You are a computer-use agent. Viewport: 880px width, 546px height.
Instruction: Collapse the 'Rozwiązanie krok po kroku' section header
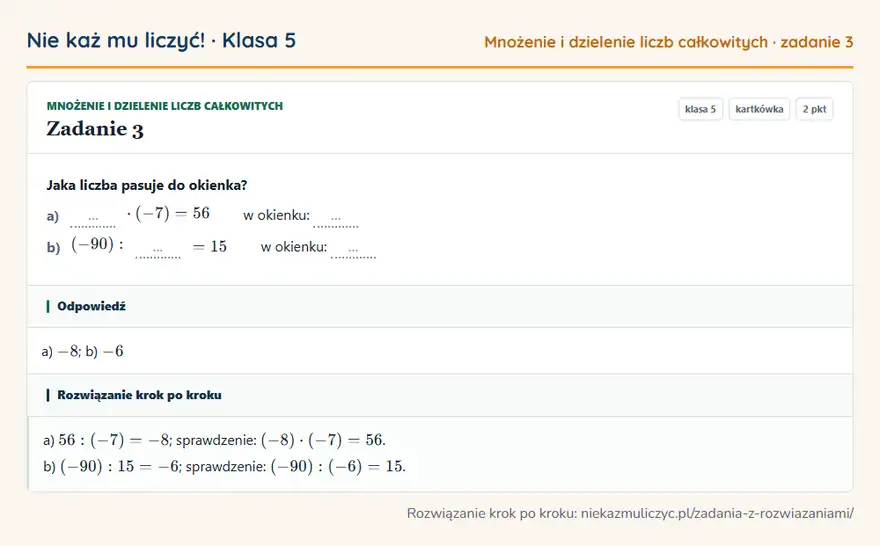coord(440,395)
